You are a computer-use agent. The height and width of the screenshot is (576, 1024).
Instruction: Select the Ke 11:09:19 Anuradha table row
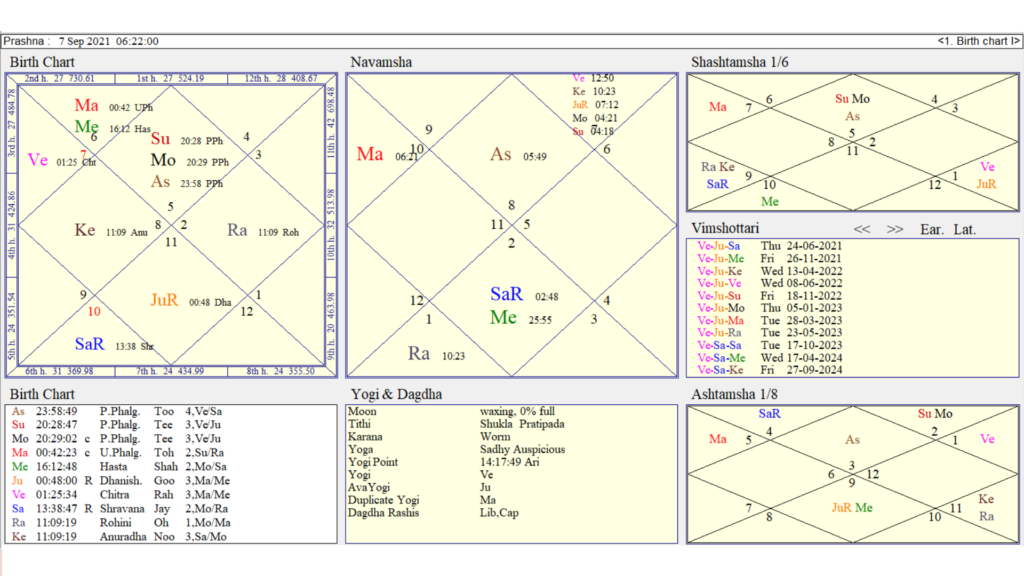(120, 537)
